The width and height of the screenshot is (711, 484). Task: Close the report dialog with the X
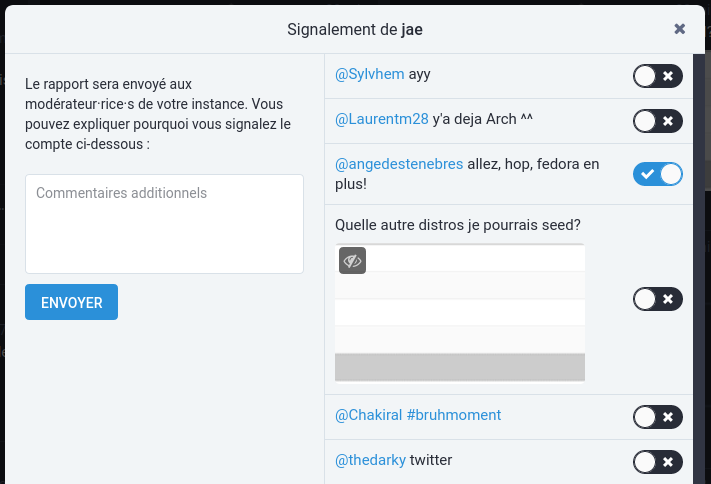680,29
